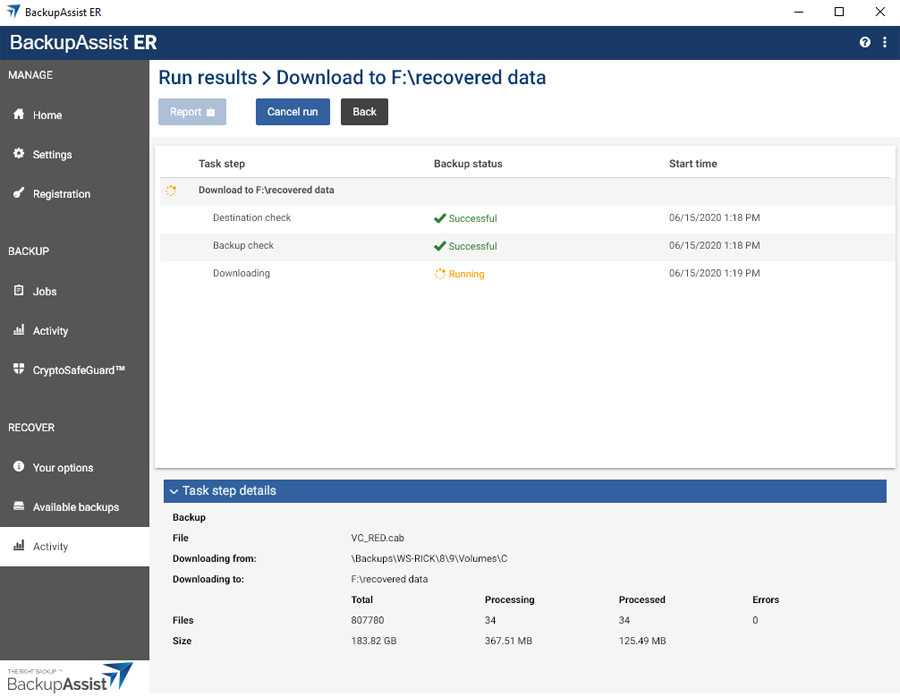
Task: Open Home in Manage menu
Action: pyautogui.click(x=75, y=115)
